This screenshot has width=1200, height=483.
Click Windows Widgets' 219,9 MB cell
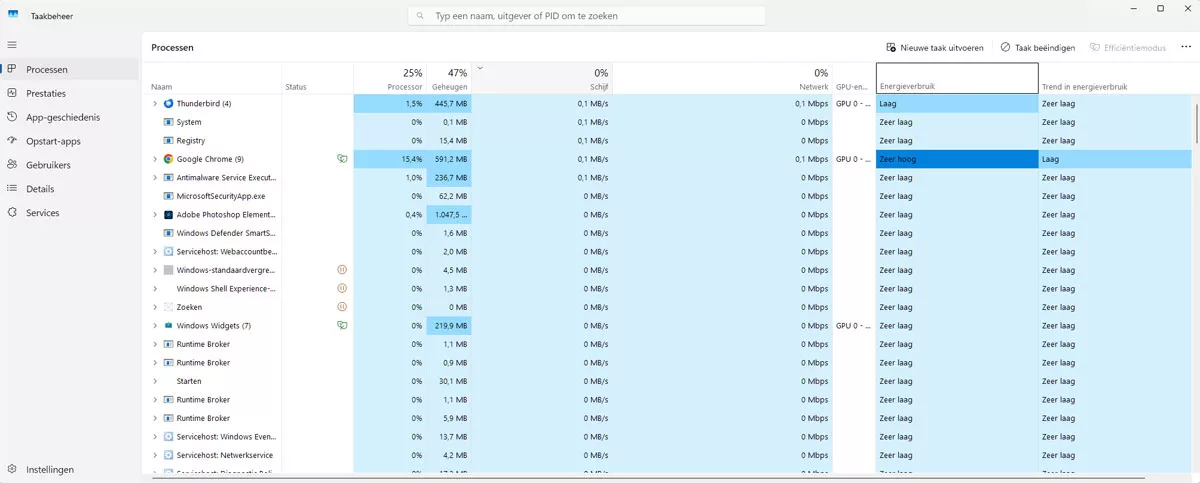(449, 326)
